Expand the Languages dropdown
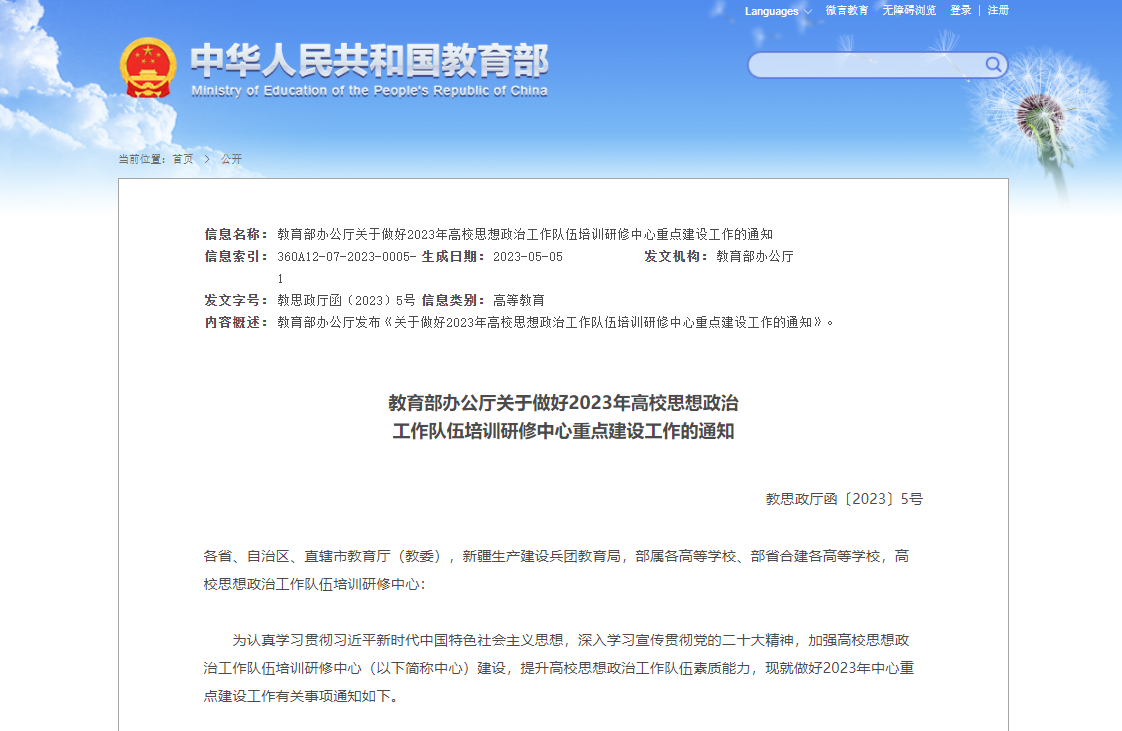1122x731 pixels. tap(777, 11)
